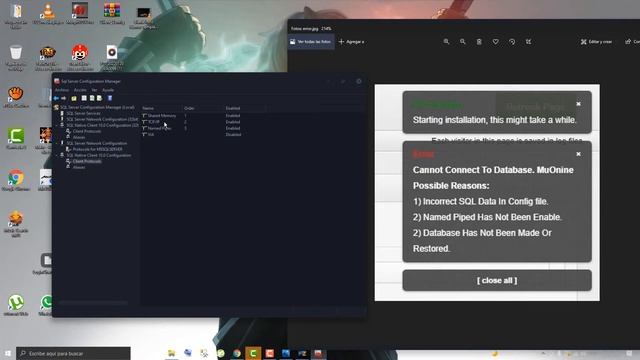Click the export list toolbar icon

(99, 98)
